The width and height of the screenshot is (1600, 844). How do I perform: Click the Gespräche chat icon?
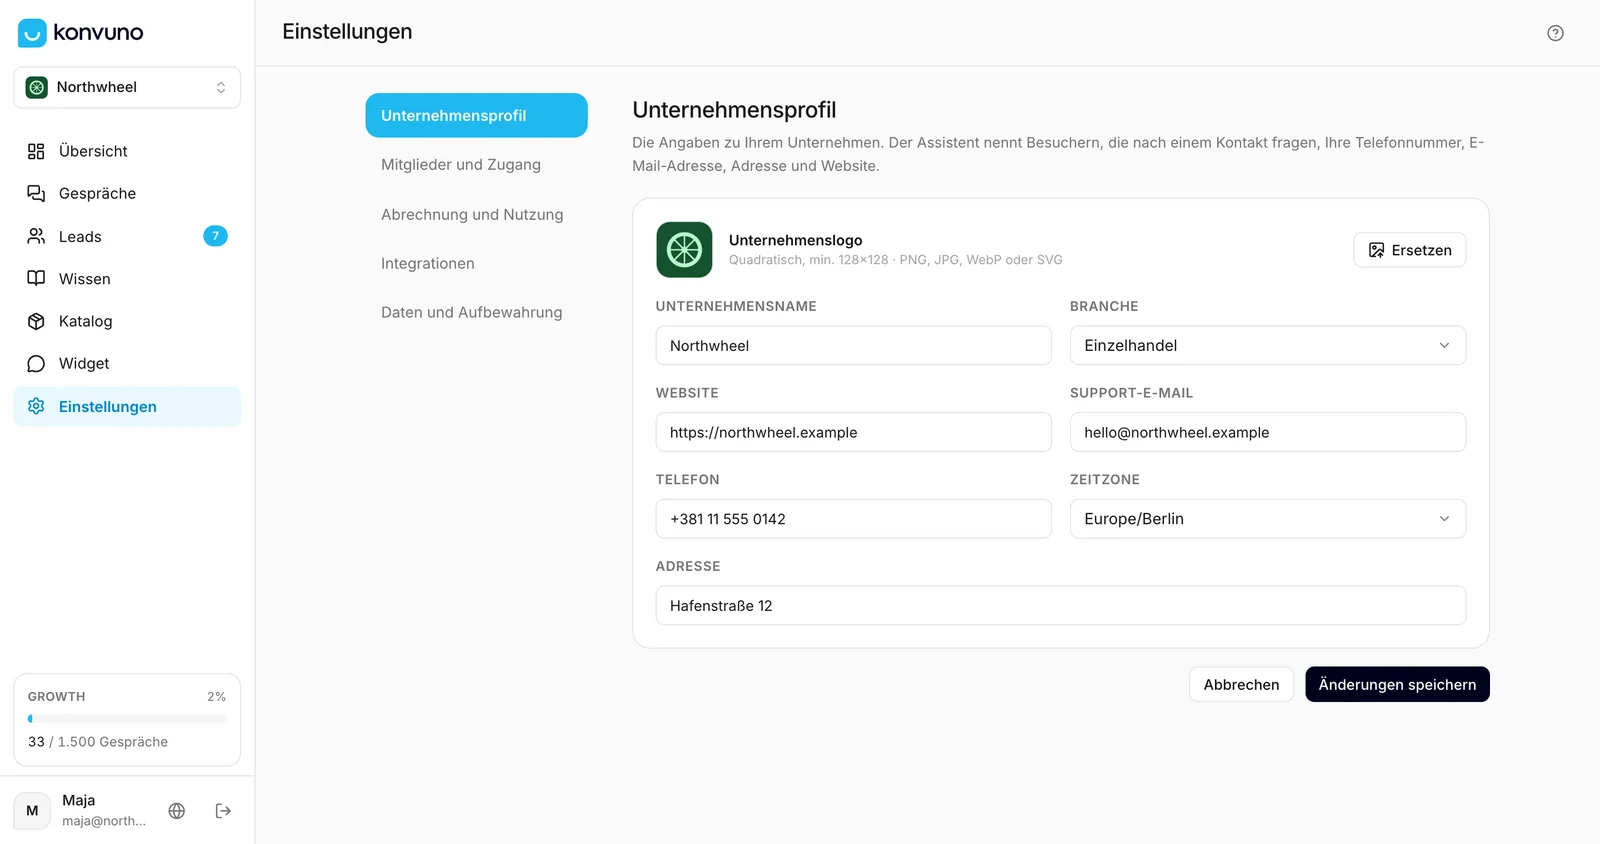36,193
